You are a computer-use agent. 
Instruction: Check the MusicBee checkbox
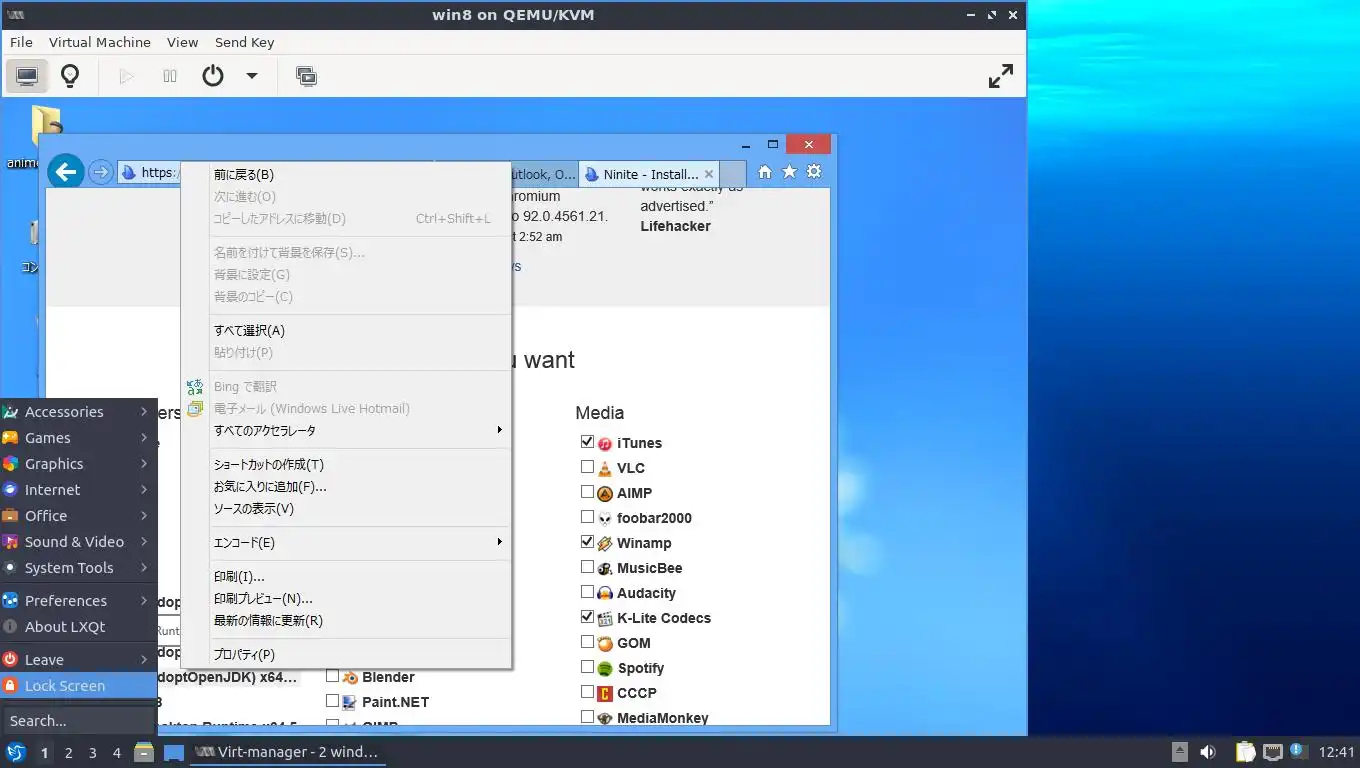[x=587, y=566]
